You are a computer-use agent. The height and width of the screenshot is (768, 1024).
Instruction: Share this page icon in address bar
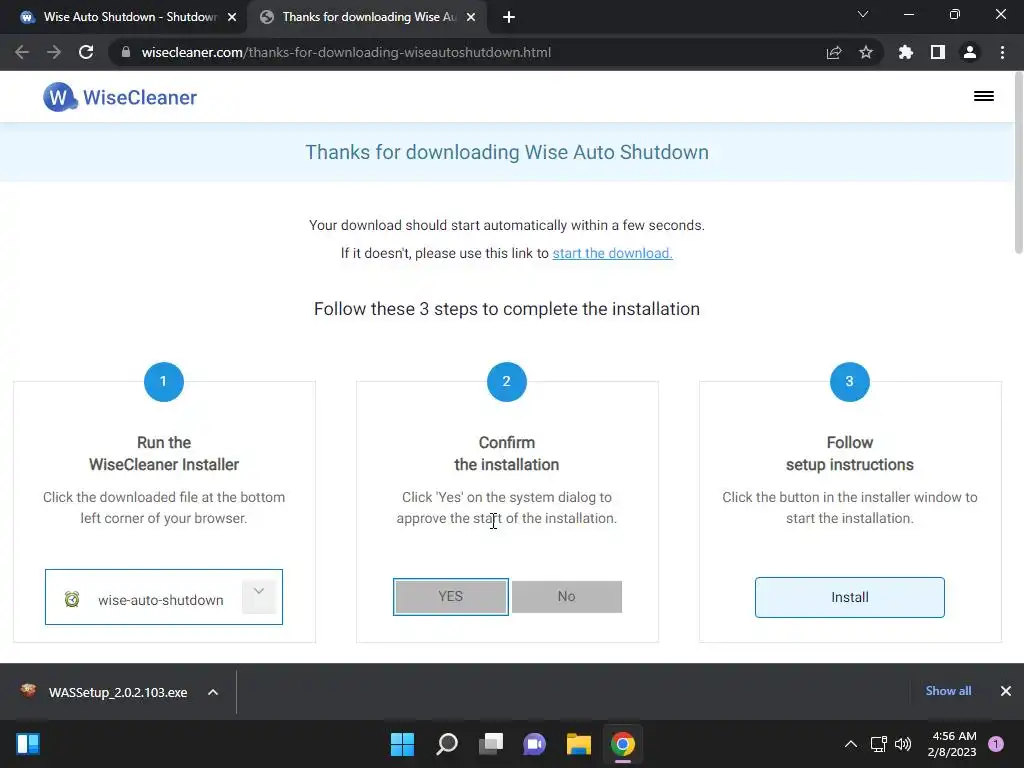click(x=834, y=52)
